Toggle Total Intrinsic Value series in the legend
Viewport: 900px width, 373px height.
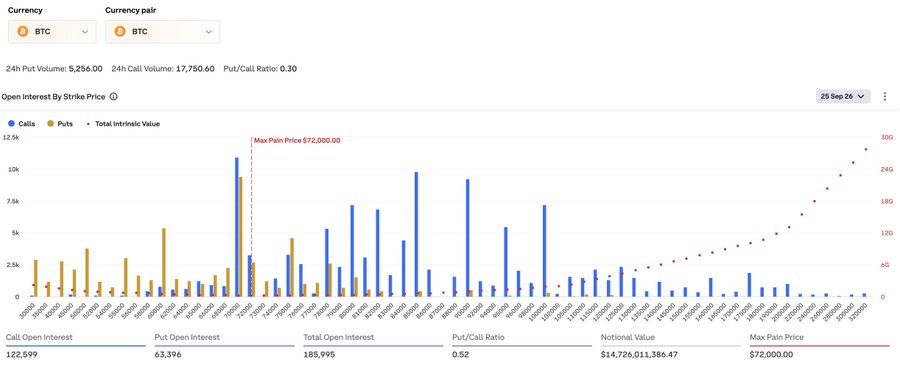[x=123, y=123]
